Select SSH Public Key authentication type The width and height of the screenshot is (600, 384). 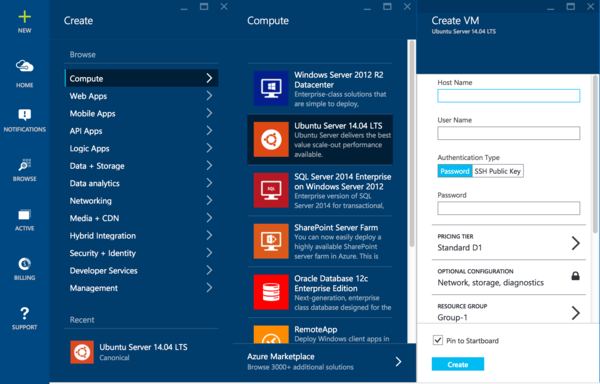(498, 171)
